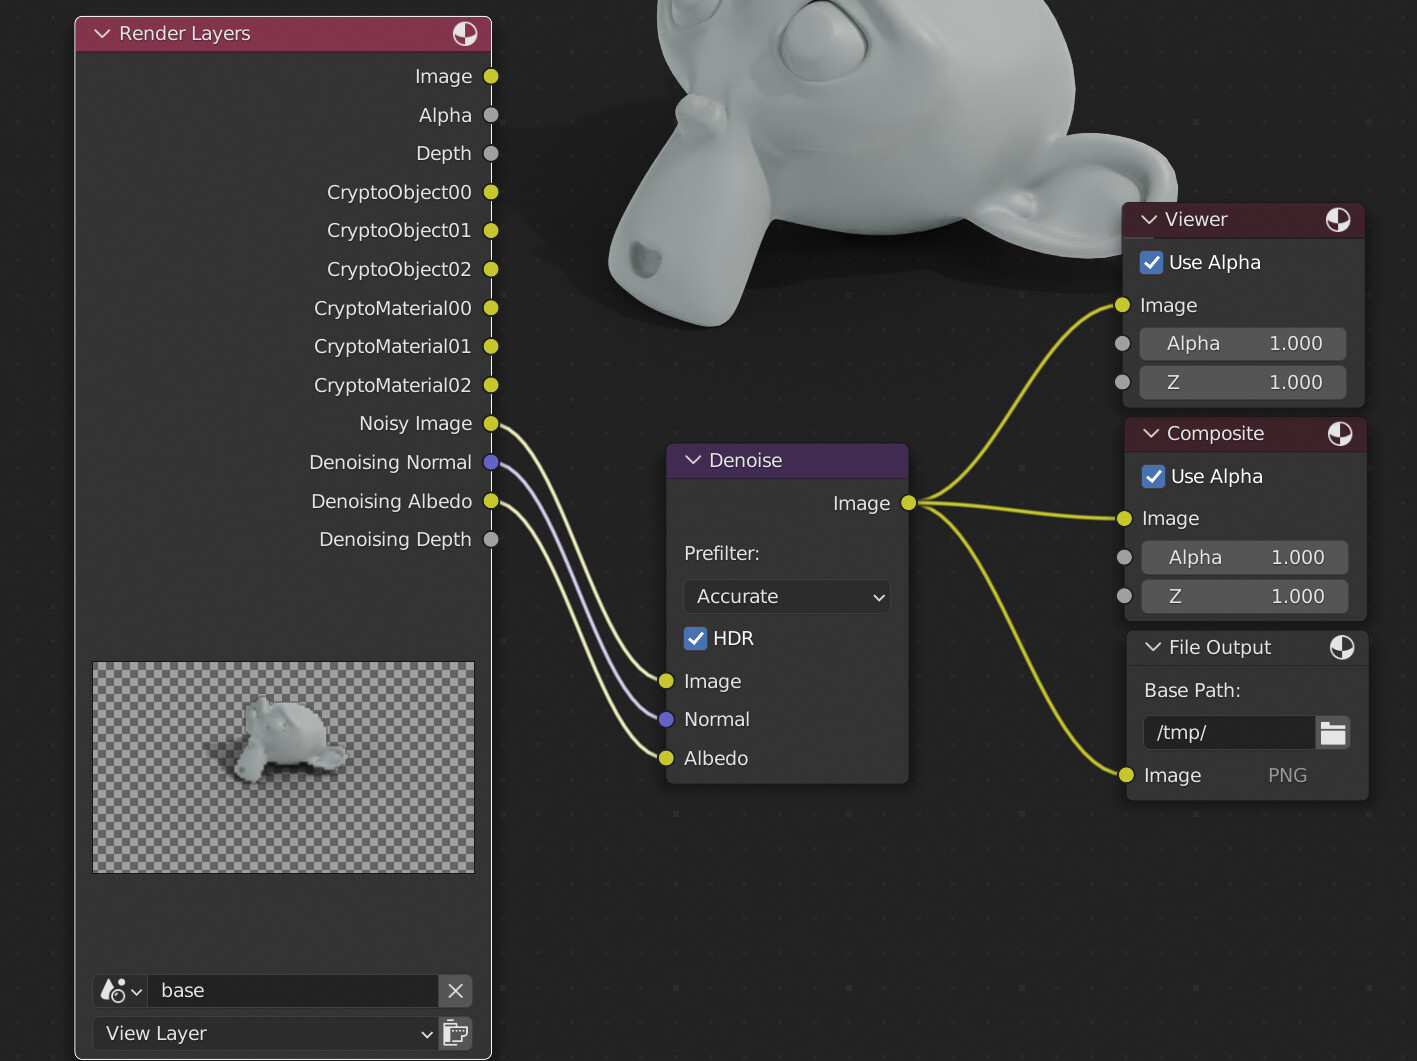The width and height of the screenshot is (1417, 1061).
Task: Click Z value slider in Viewer node
Action: 1243,383
